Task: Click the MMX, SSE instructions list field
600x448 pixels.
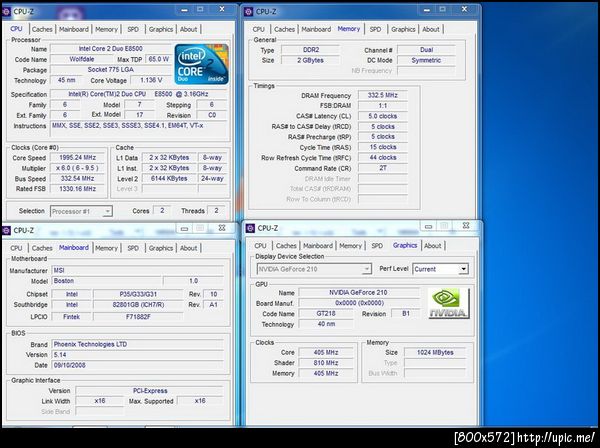Action: pyautogui.click(x=139, y=130)
